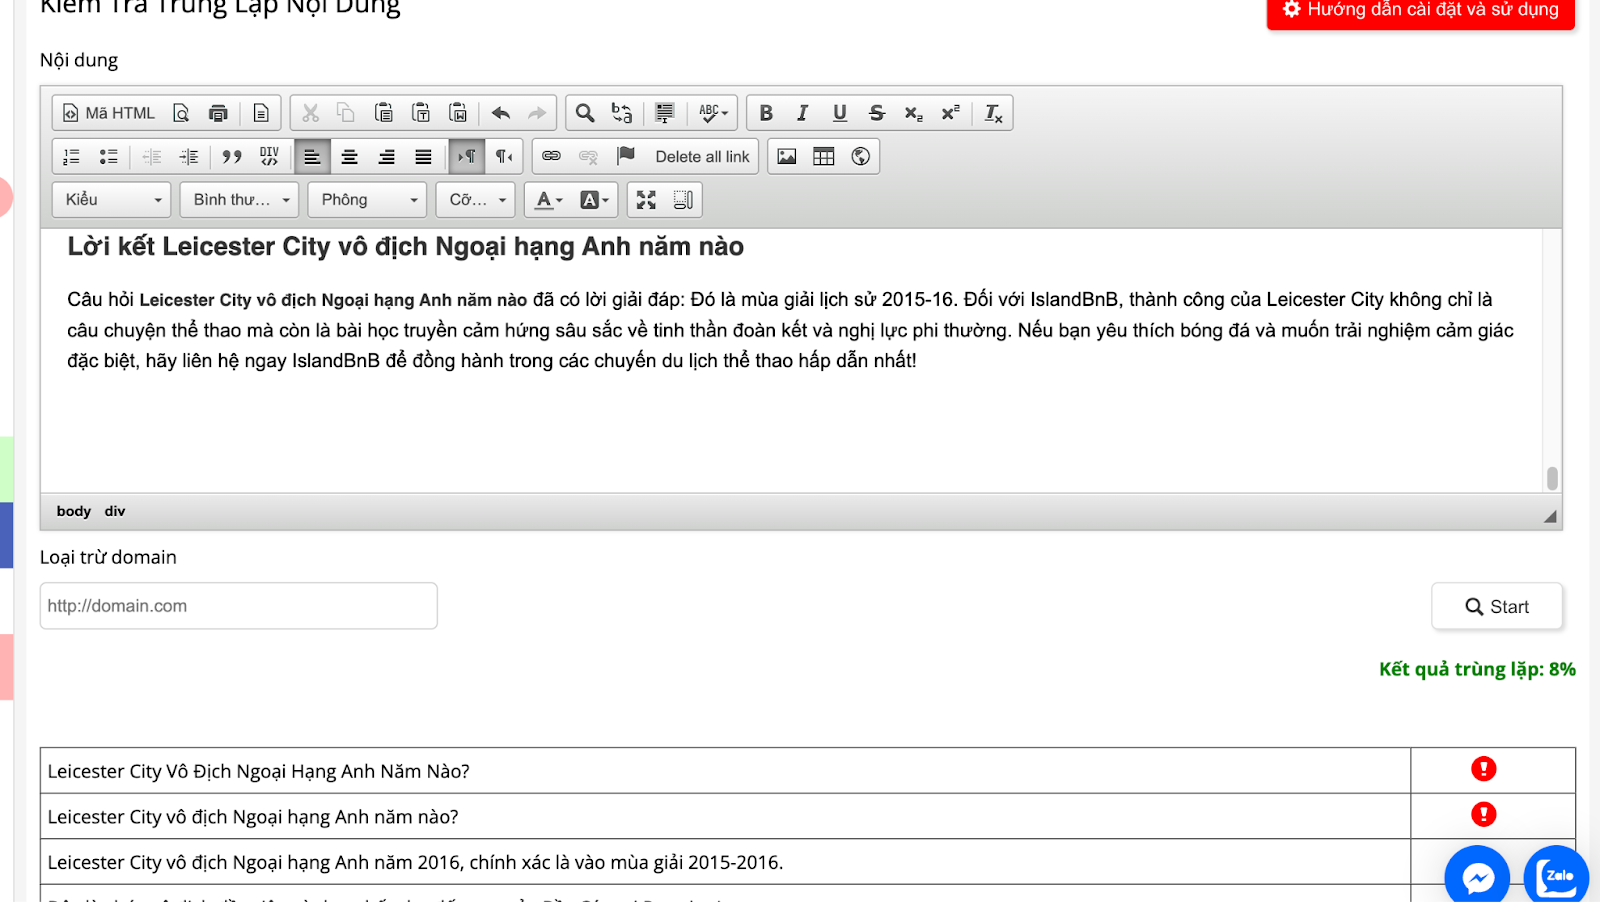Image resolution: width=1600 pixels, height=902 pixels.
Task: Toggle Underline formatting
Action: tap(840, 113)
